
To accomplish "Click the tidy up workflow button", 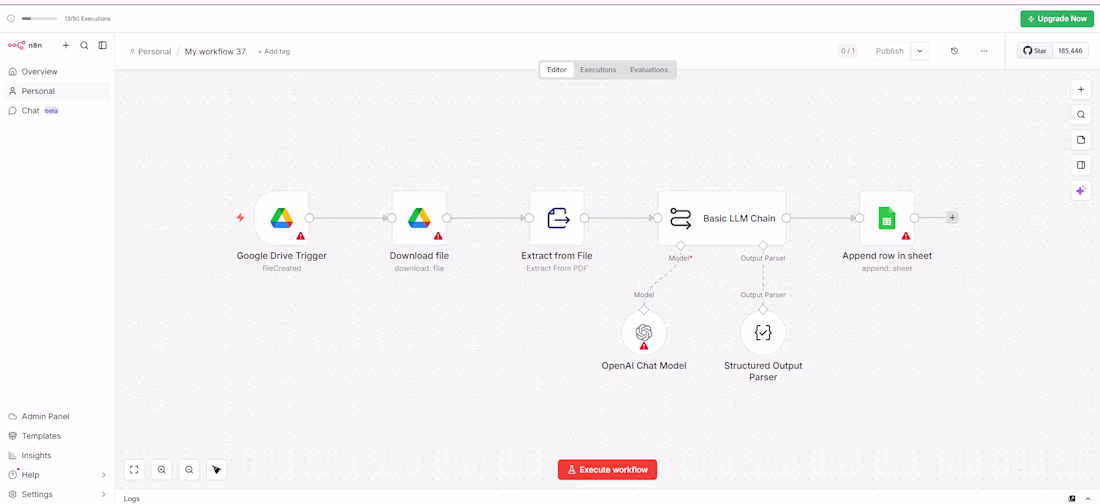I will (x=216, y=470).
